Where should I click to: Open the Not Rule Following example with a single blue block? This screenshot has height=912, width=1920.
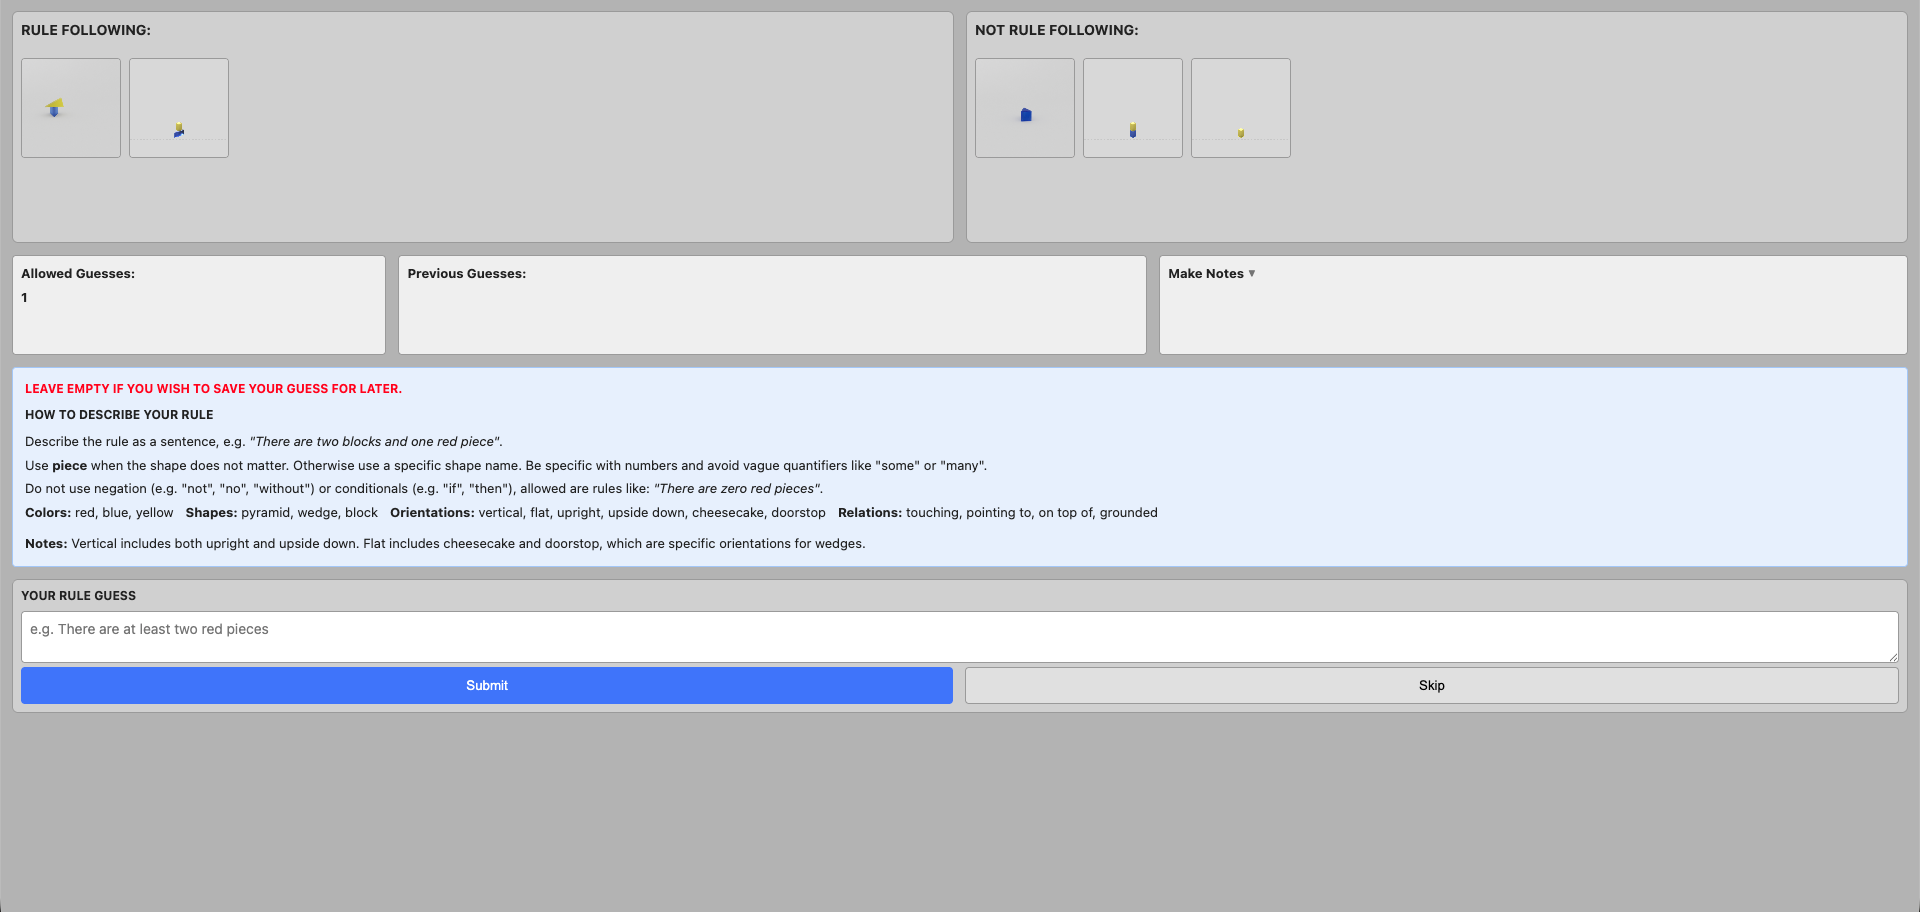1025,108
